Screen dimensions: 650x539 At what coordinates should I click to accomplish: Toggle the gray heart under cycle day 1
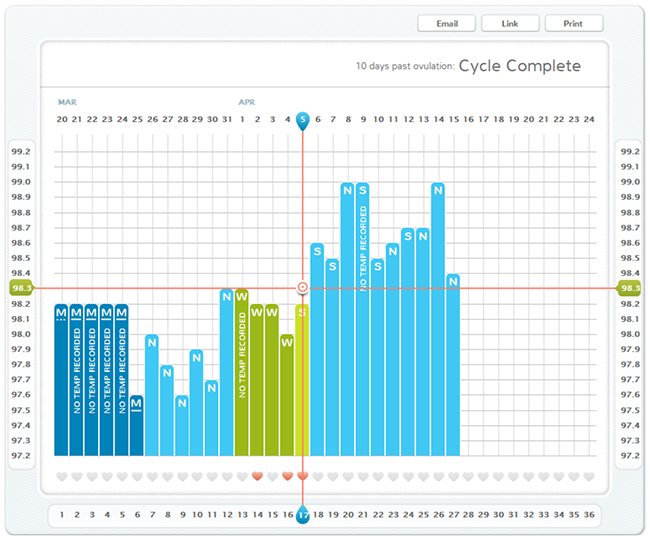point(62,476)
